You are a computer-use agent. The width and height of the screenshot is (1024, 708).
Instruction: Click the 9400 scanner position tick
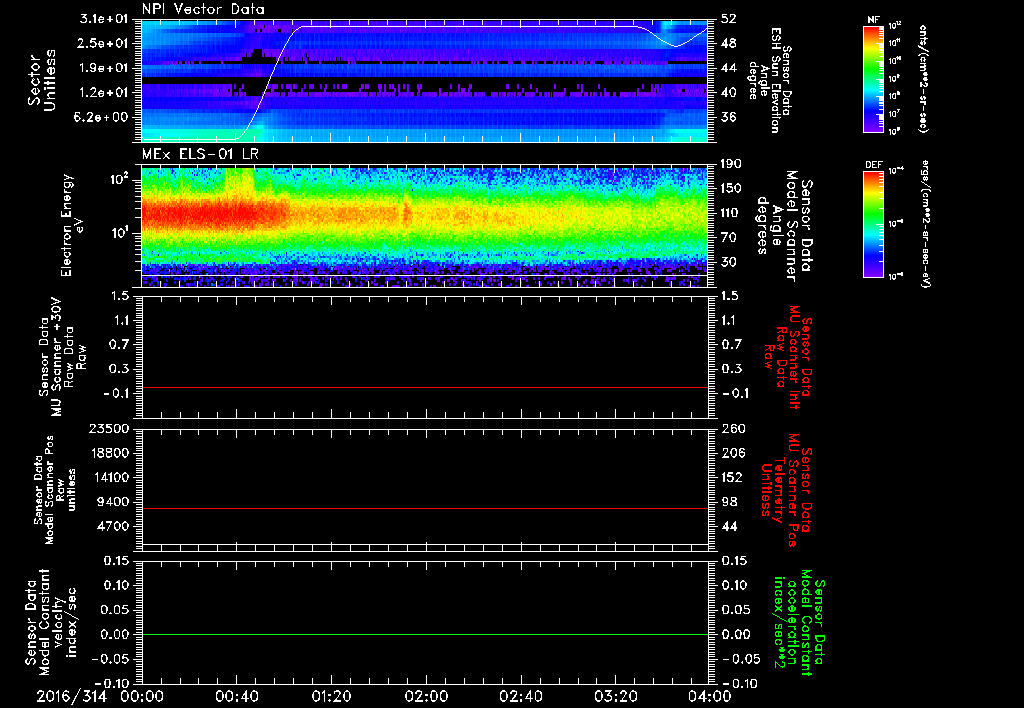112,502
